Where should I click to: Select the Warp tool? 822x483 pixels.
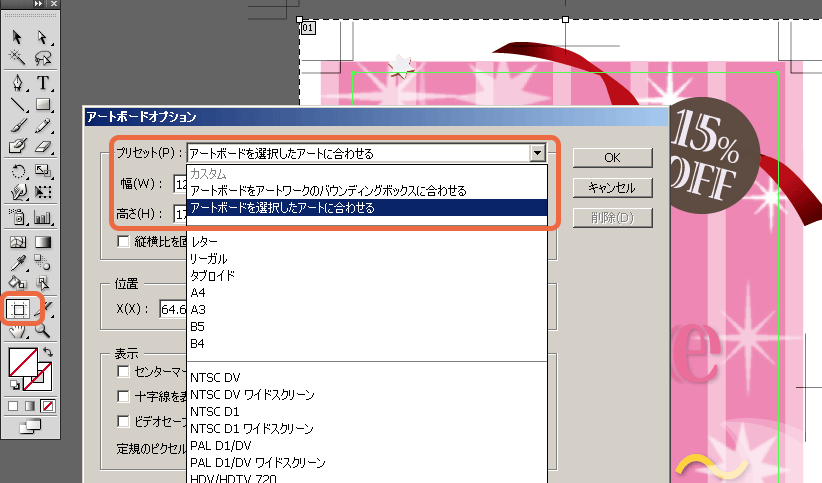[17, 192]
